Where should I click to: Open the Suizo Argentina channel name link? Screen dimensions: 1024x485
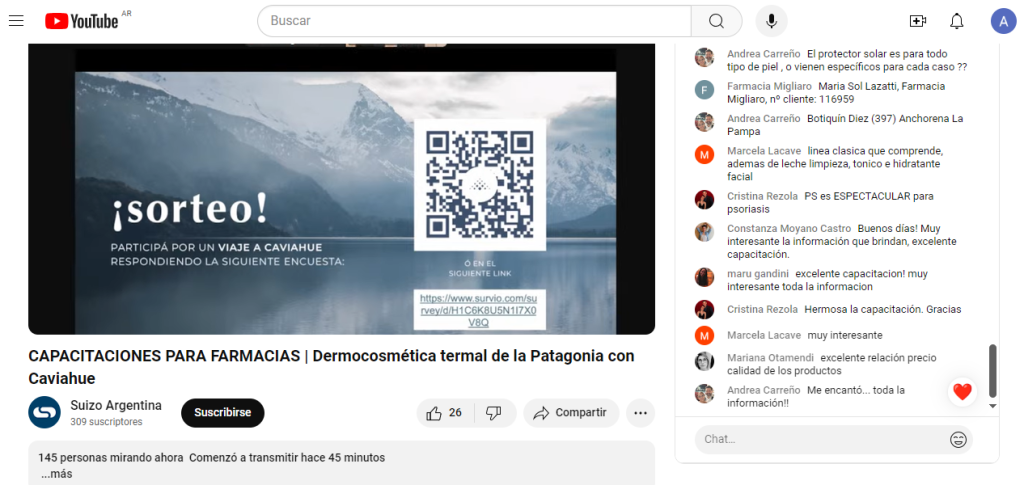click(116, 405)
